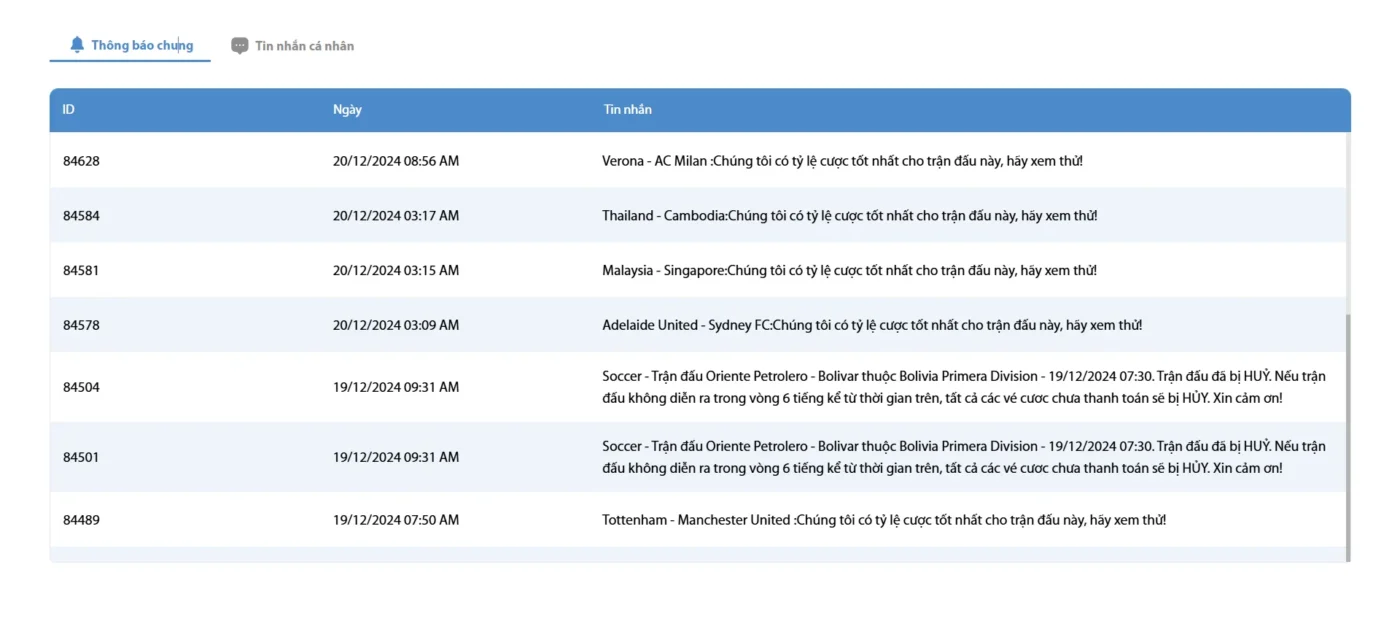The height and width of the screenshot is (629, 1400).
Task: Click date 20/12/2024 03:17 AM
Action: click(x=396, y=216)
